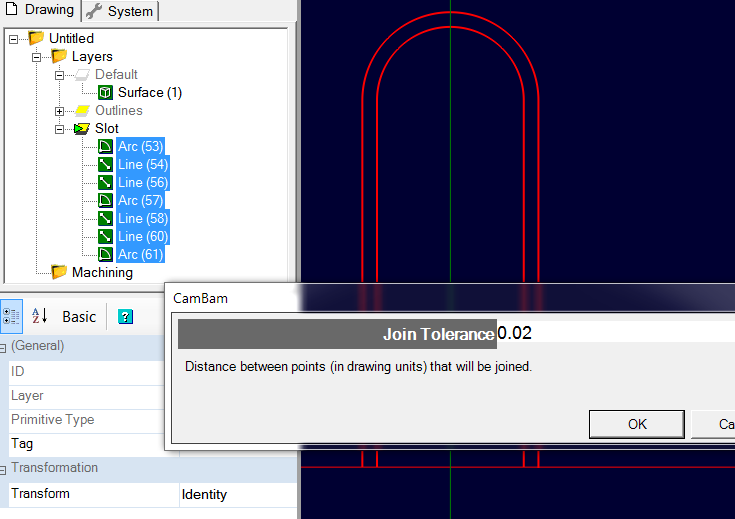This screenshot has height=519, width=735.
Task: Click the yellow Outlines layer icon
Action: (x=82, y=110)
